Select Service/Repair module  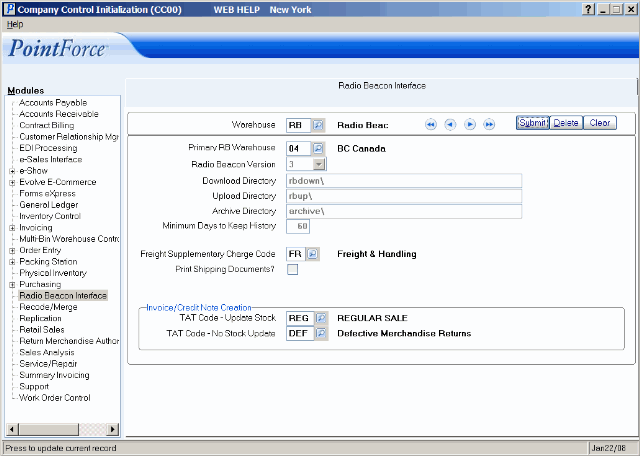pos(48,364)
